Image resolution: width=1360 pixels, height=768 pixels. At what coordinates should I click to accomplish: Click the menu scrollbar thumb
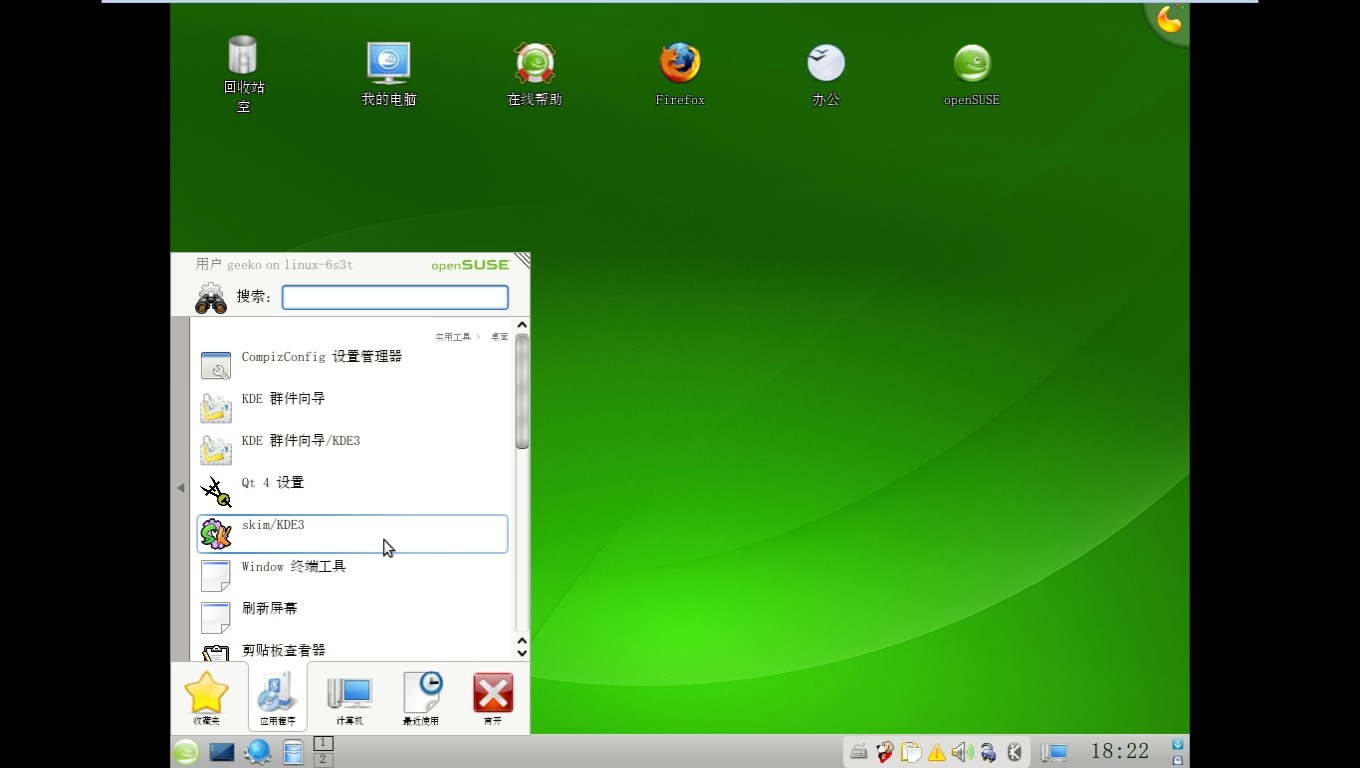522,392
